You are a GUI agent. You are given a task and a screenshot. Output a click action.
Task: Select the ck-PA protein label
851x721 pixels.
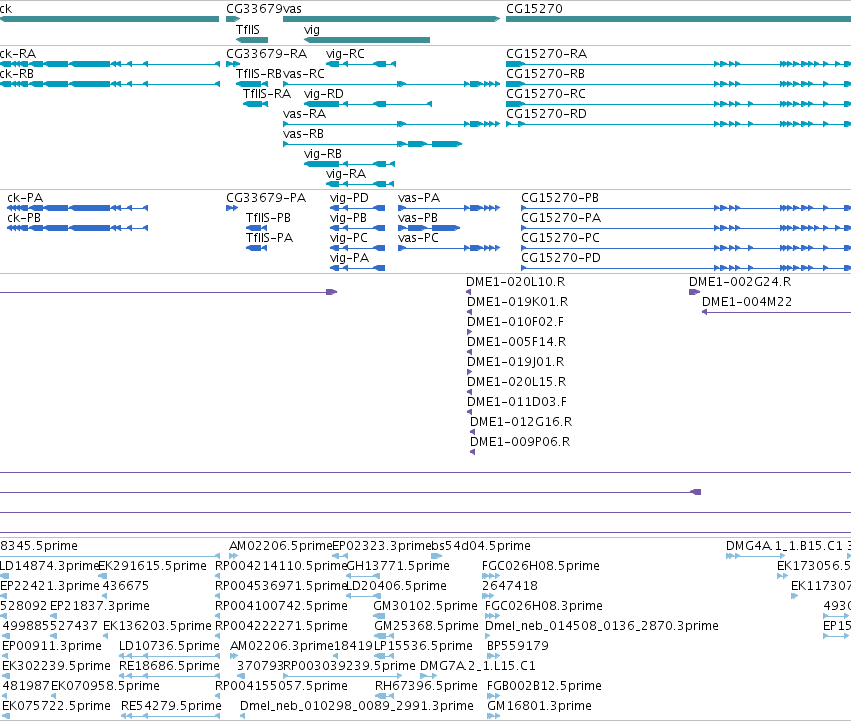tap(25, 198)
